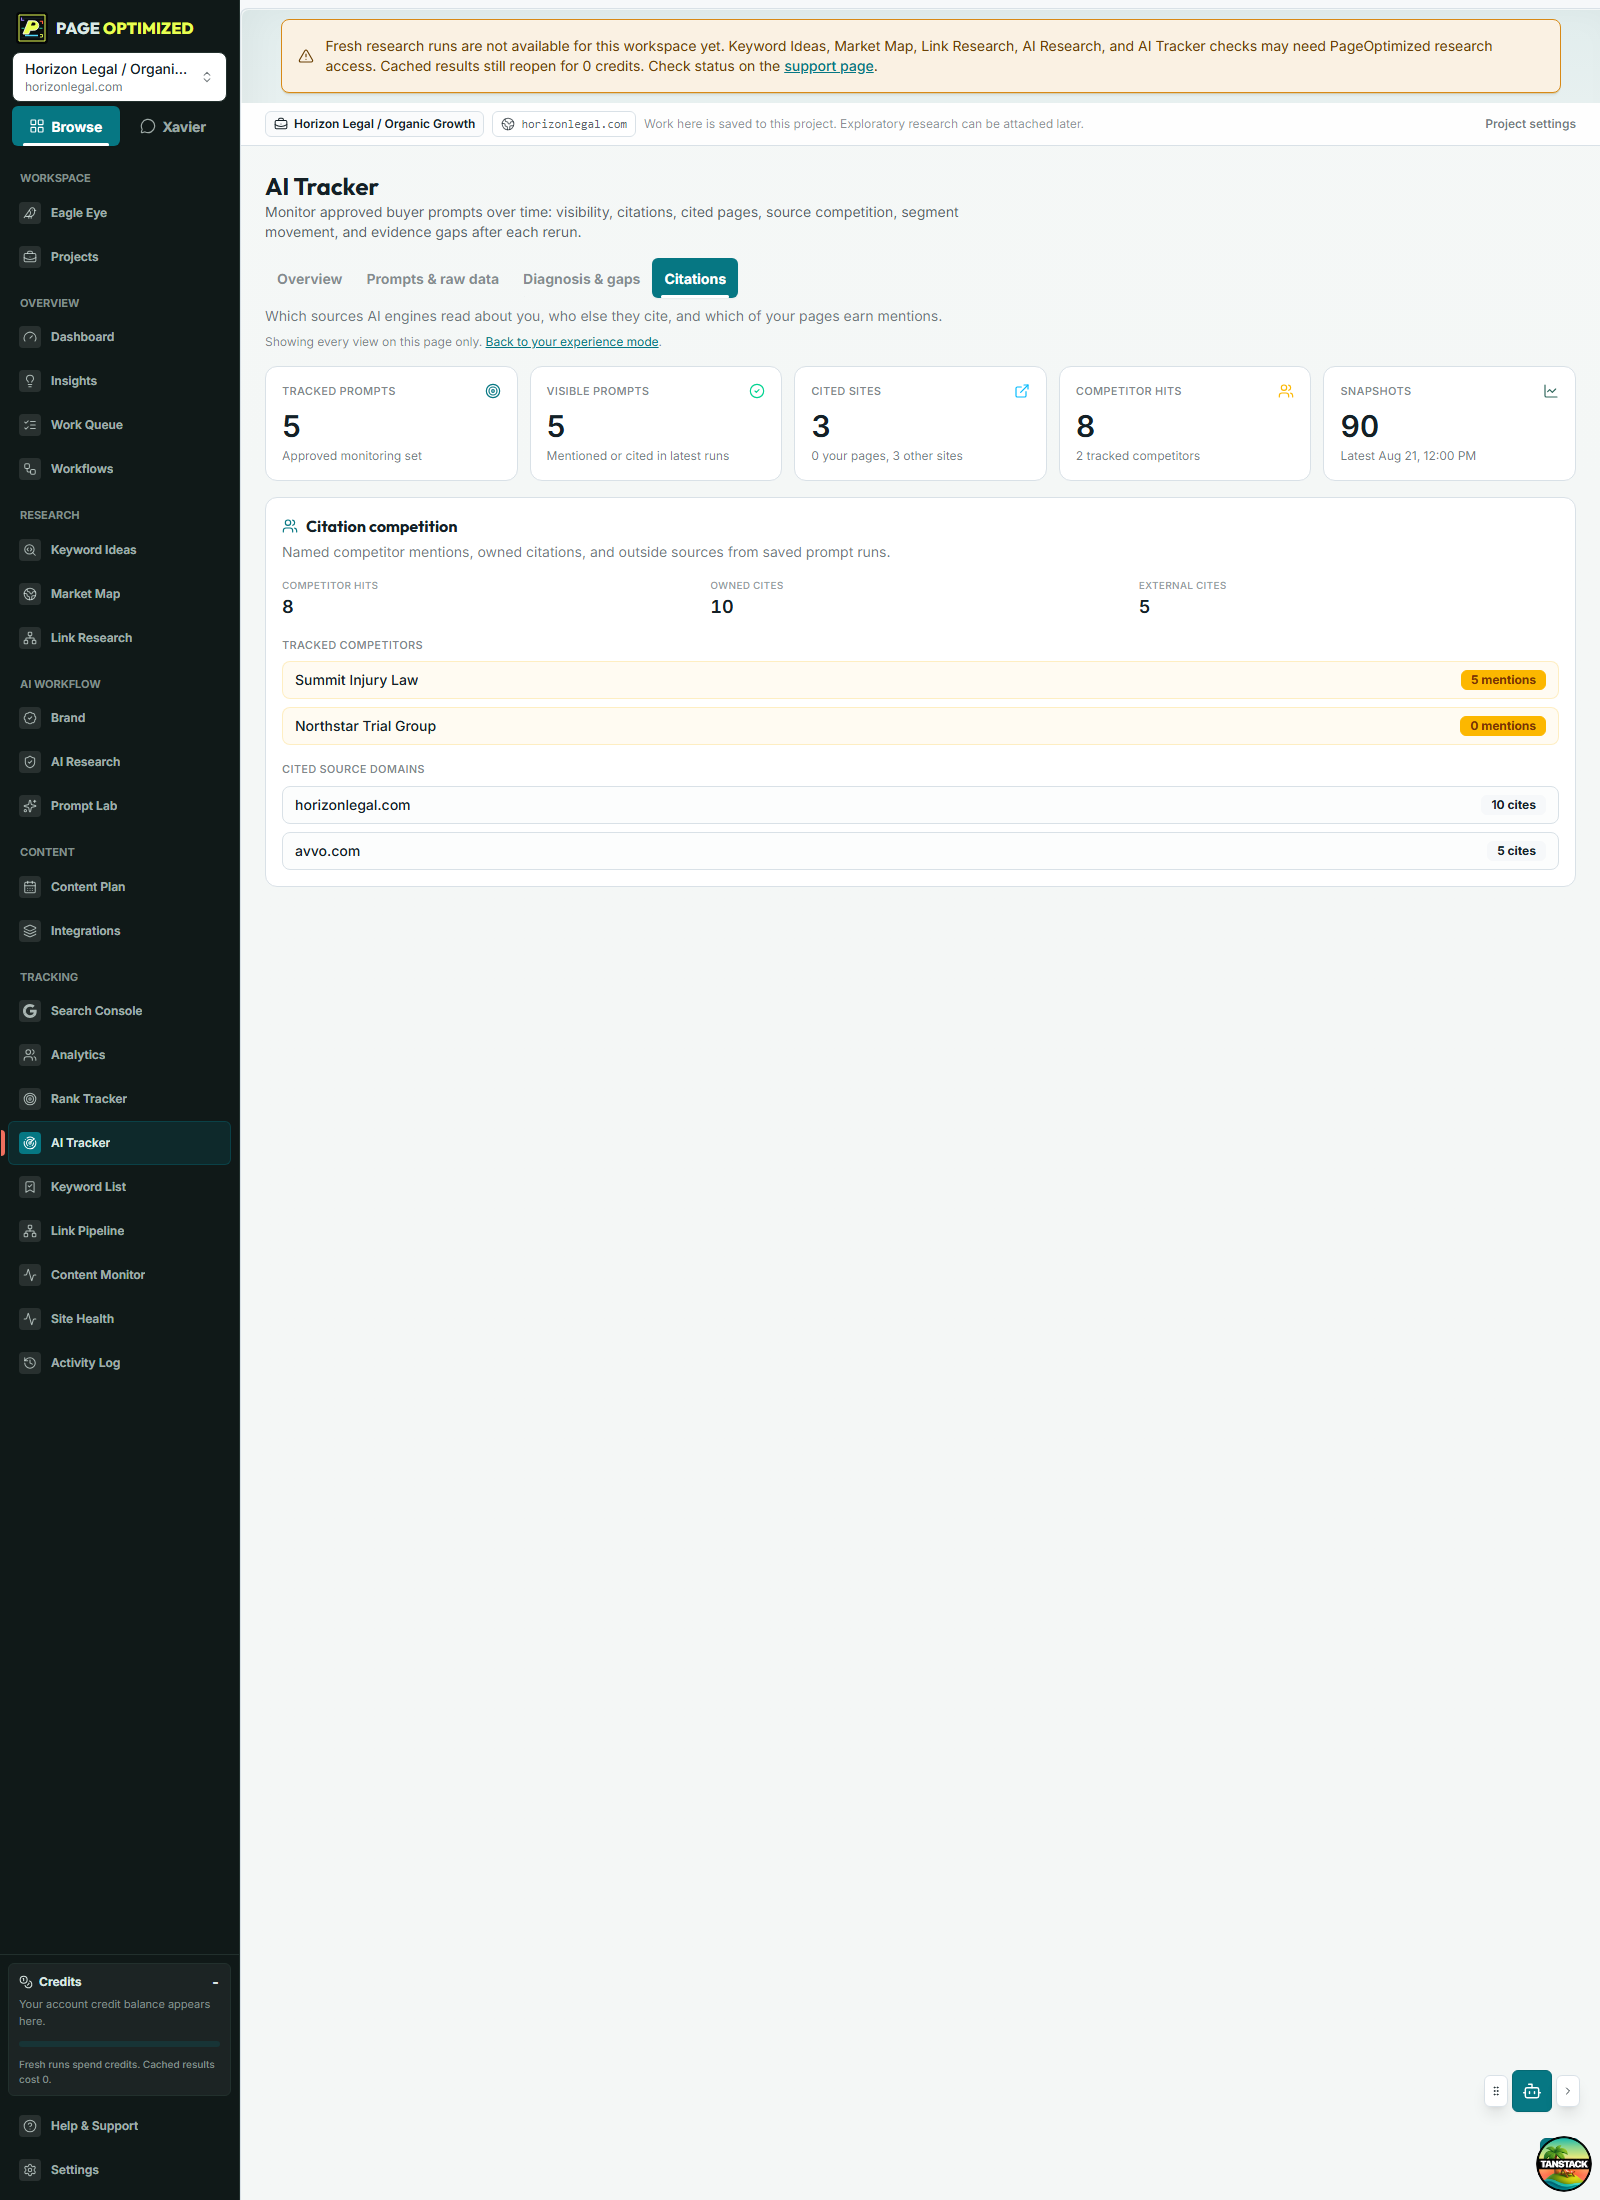Viewport: 1600px width, 2200px height.
Task: Open AI Research via its shield icon
Action: click(x=30, y=762)
